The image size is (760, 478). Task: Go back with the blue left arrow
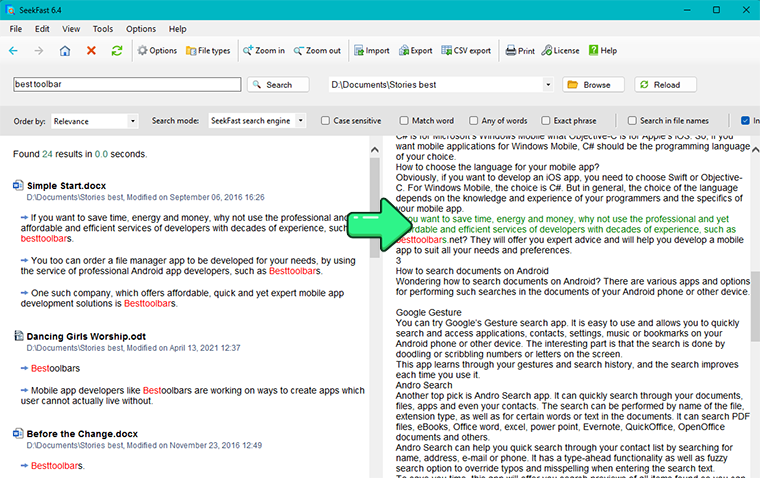(x=13, y=50)
